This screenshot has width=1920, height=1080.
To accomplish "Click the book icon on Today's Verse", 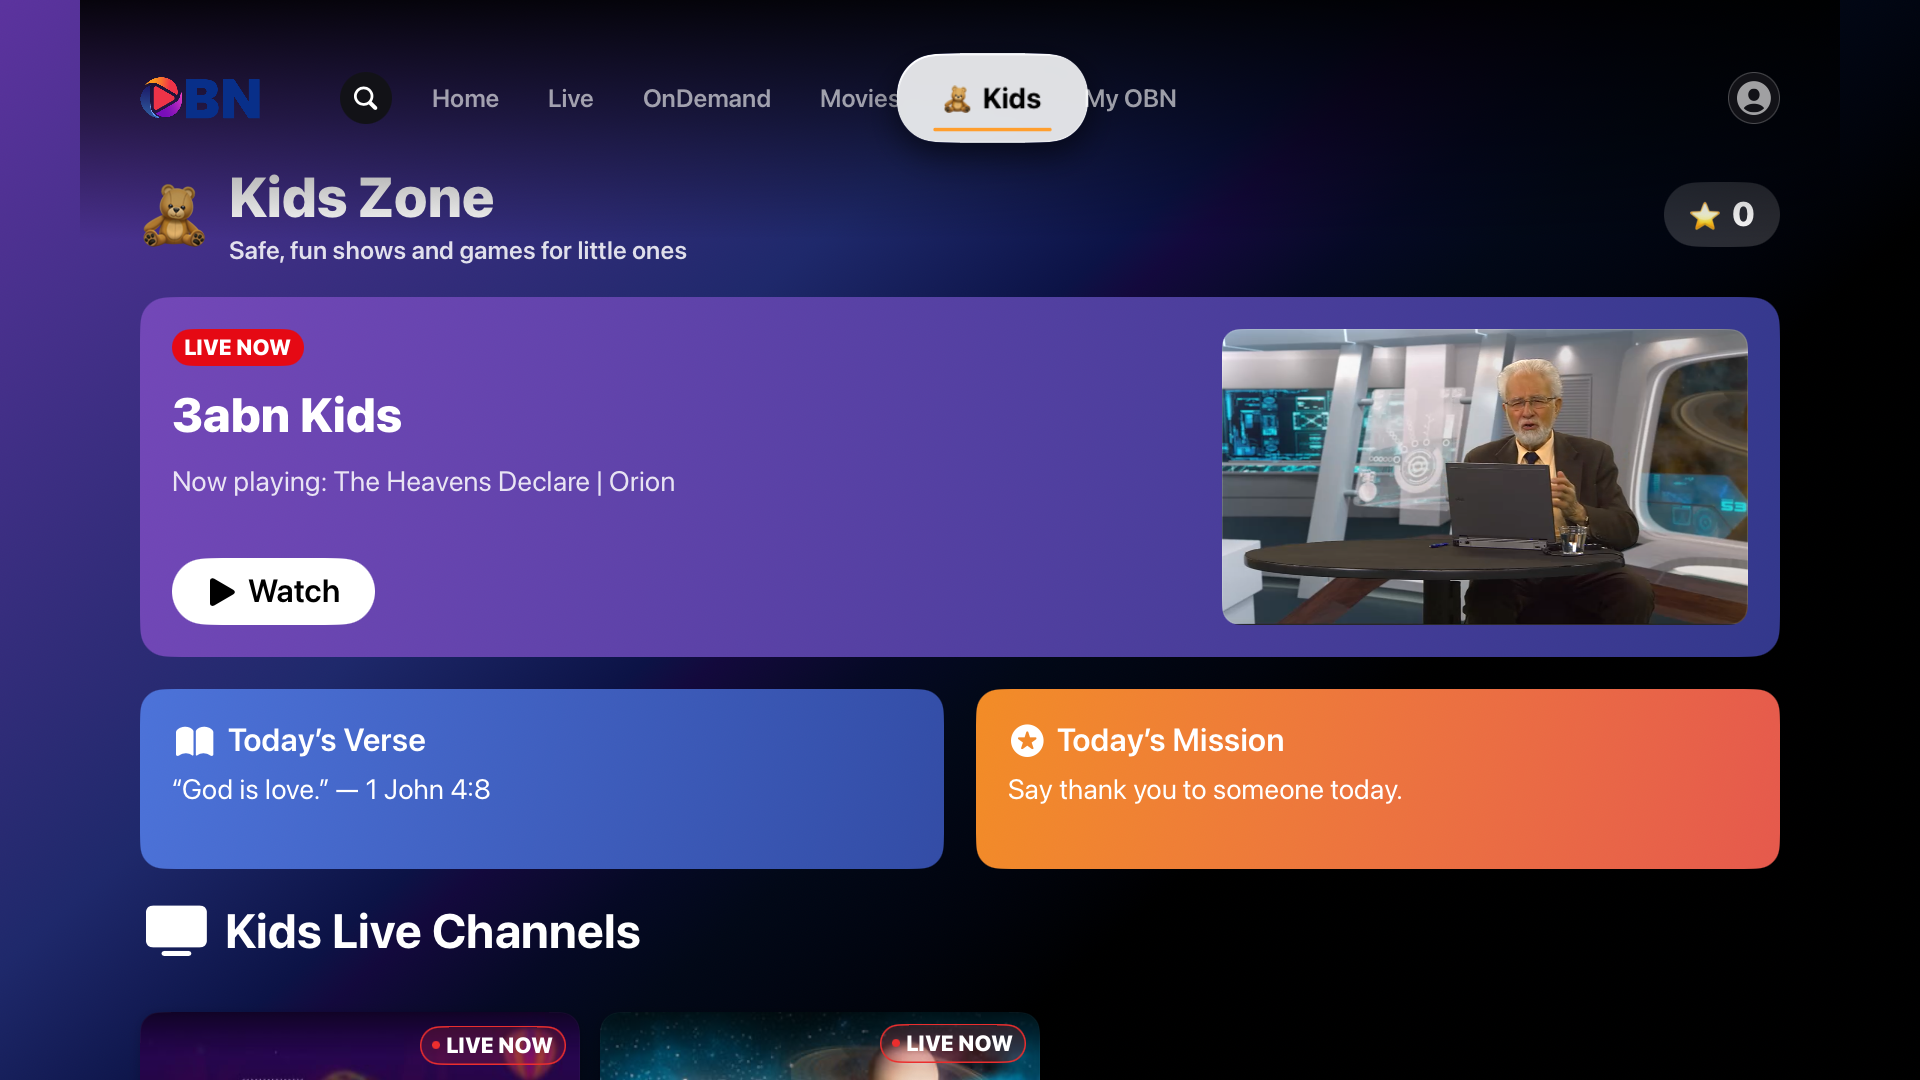I will 195,741.
